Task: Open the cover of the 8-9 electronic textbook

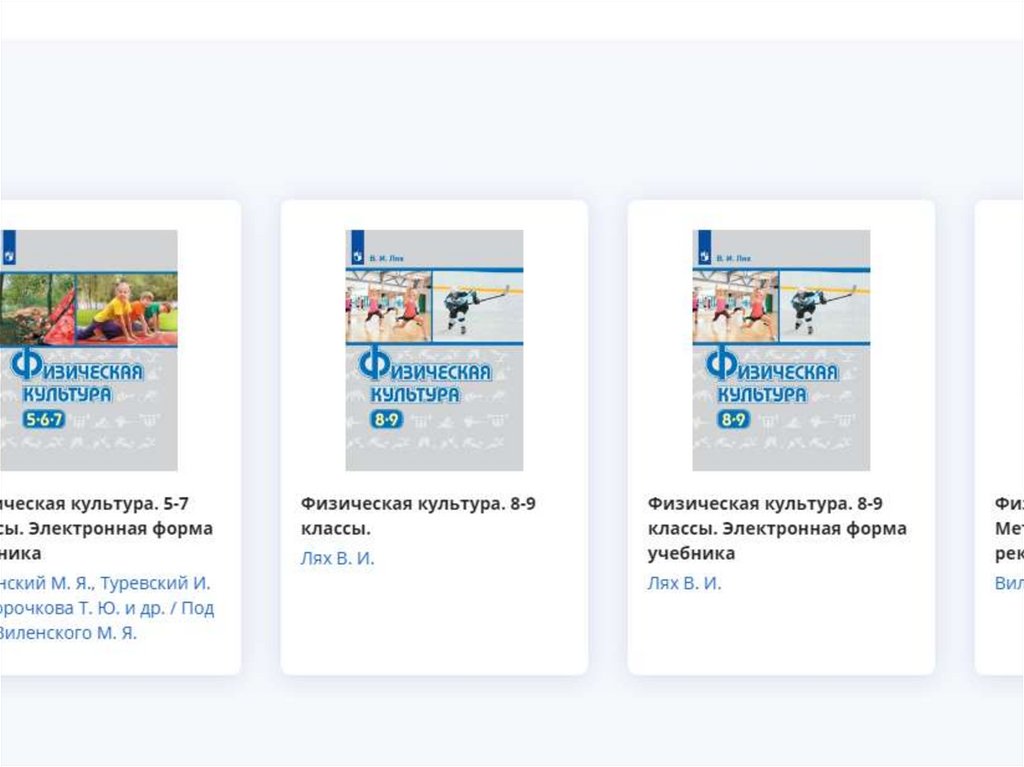Action: (x=781, y=350)
